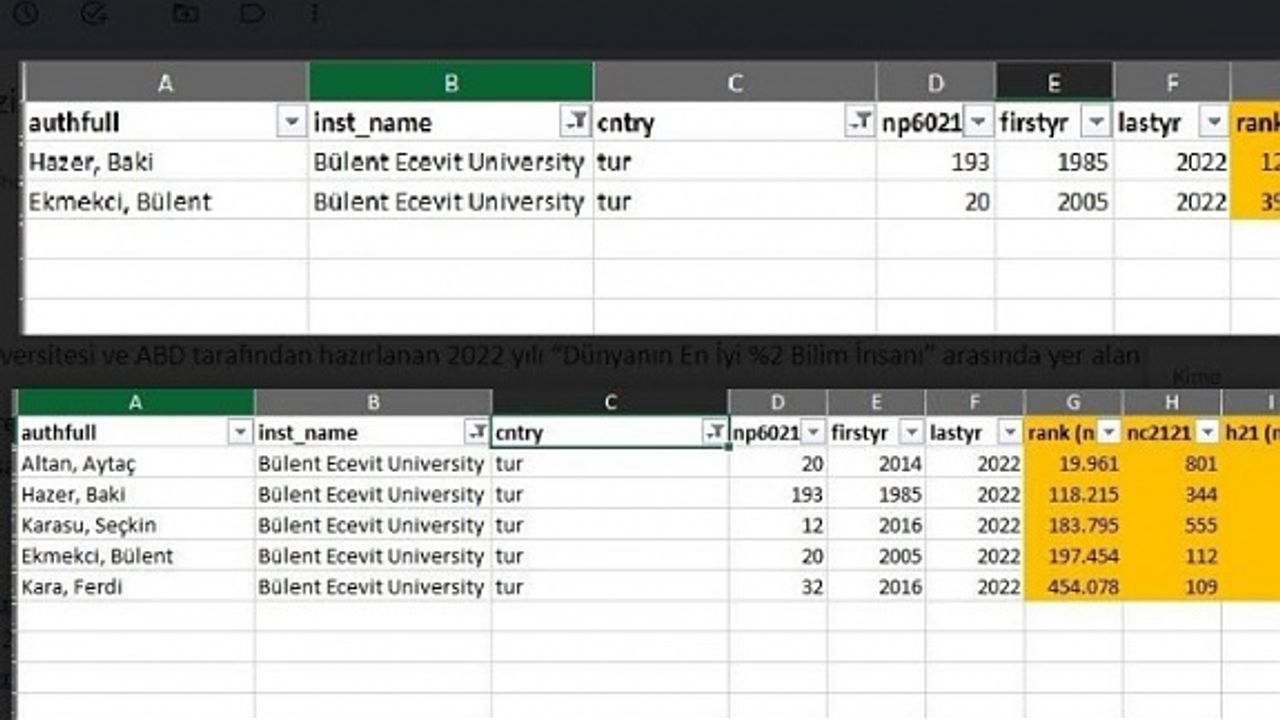Click the label tag icon
Image resolution: width=1280 pixels, height=720 pixels.
(252, 12)
